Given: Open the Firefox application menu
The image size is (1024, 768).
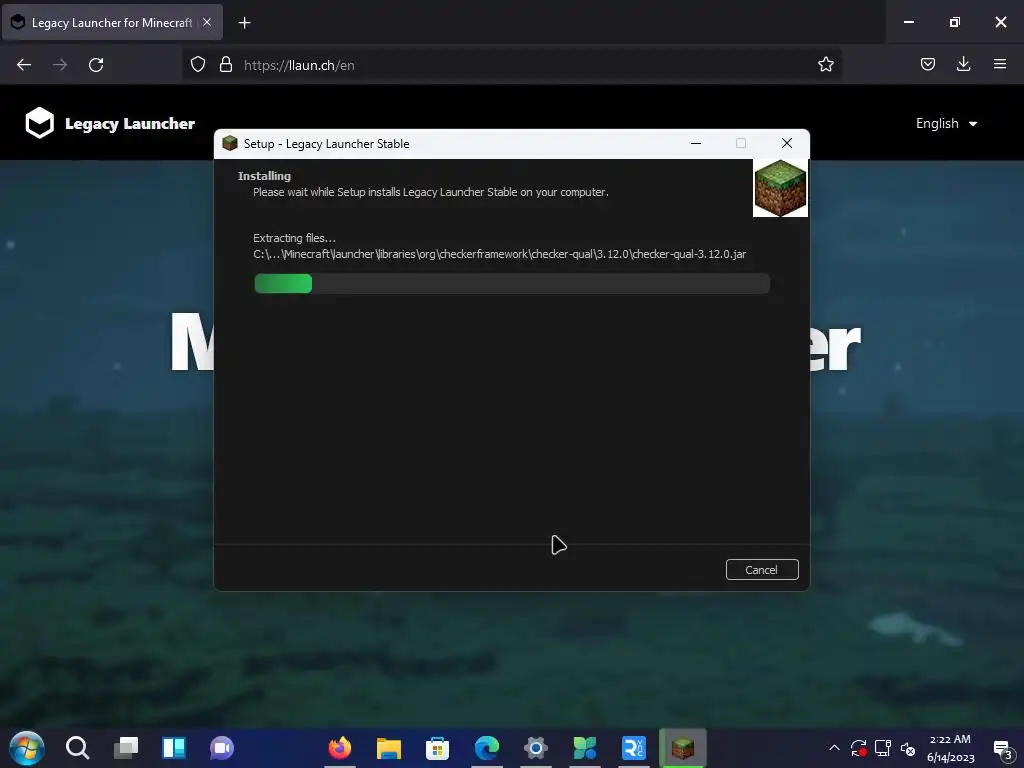Looking at the screenshot, I should pyautogui.click(x=999, y=64).
